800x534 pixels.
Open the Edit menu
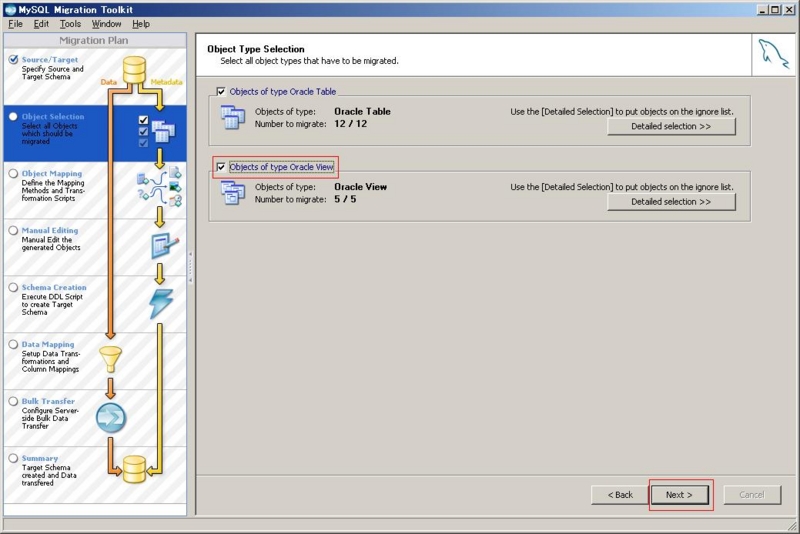[x=41, y=24]
